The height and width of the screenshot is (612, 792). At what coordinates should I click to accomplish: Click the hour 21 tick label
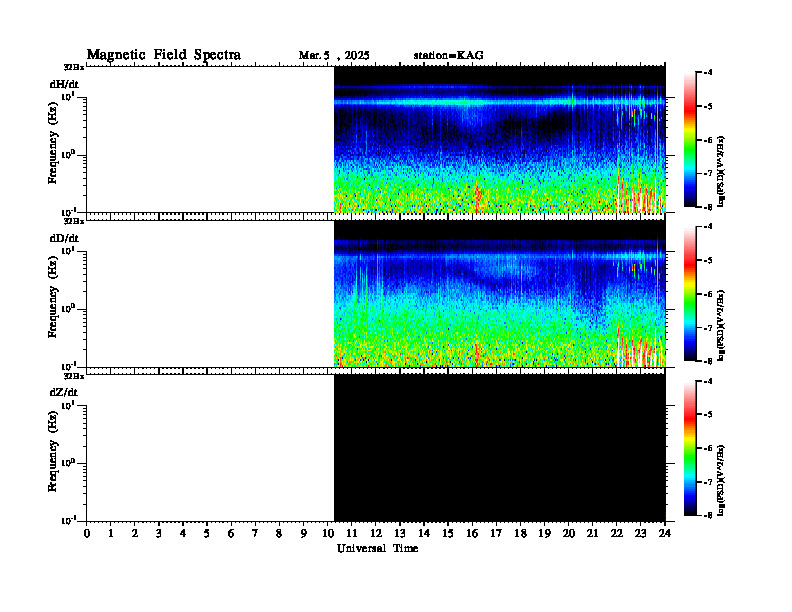pos(593,534)
